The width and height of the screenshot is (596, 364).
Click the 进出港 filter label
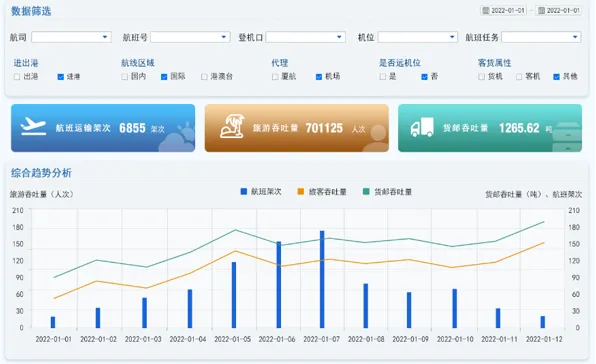pyautogui.click(x=26, y=63)
